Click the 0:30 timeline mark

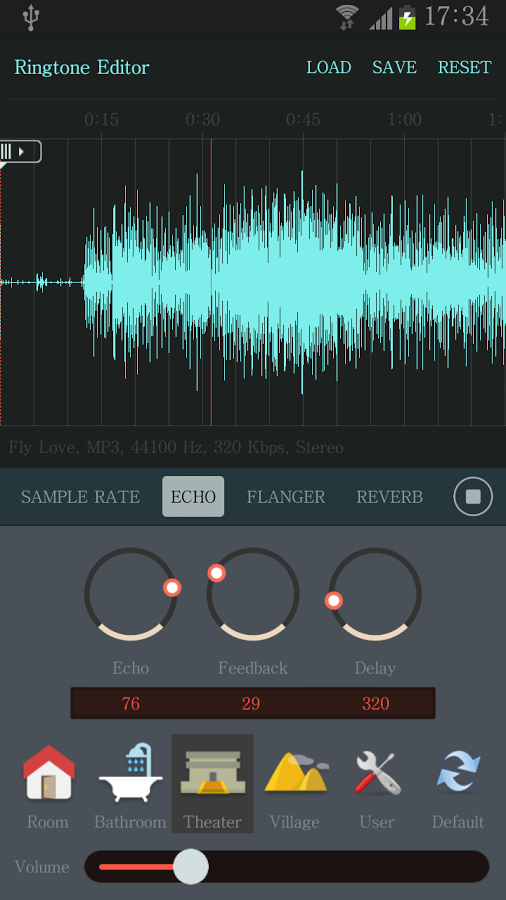[203, 119]
